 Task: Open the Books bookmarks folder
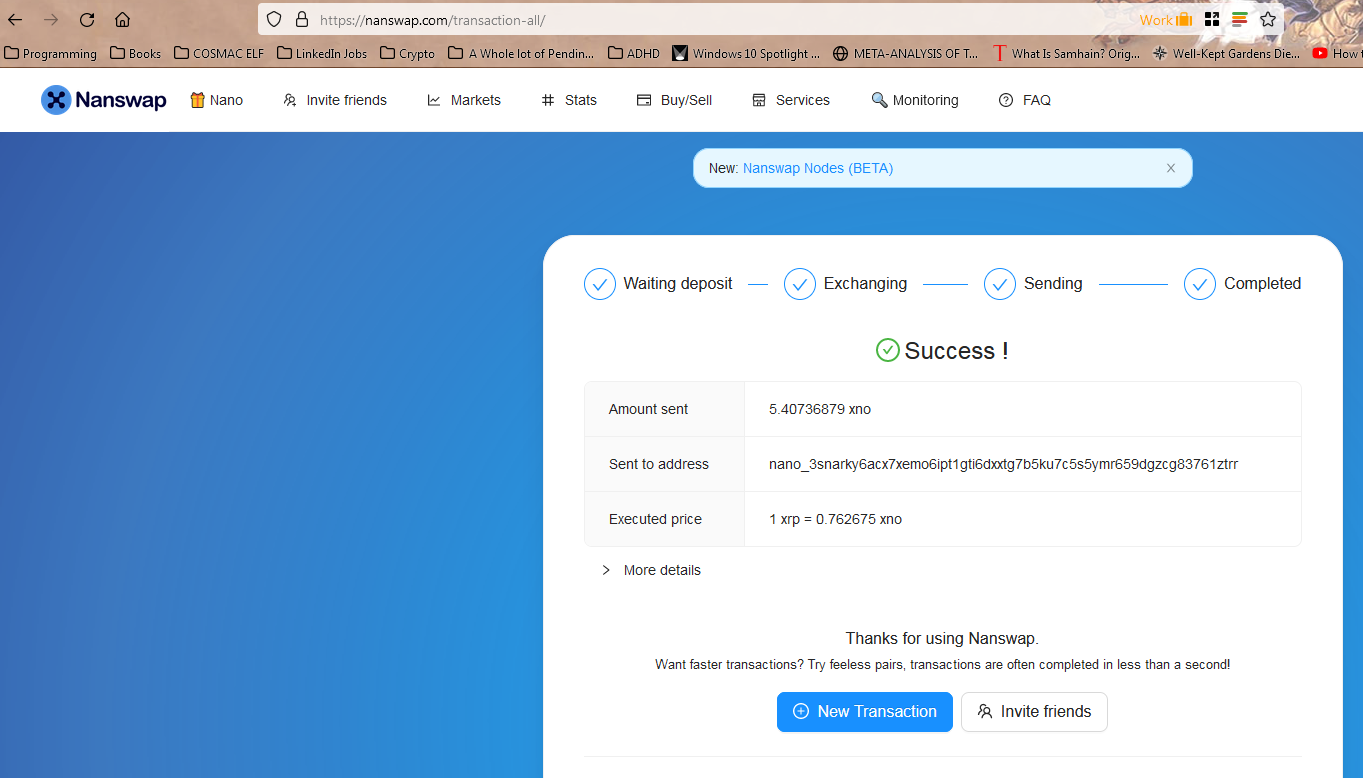(136, 54)
